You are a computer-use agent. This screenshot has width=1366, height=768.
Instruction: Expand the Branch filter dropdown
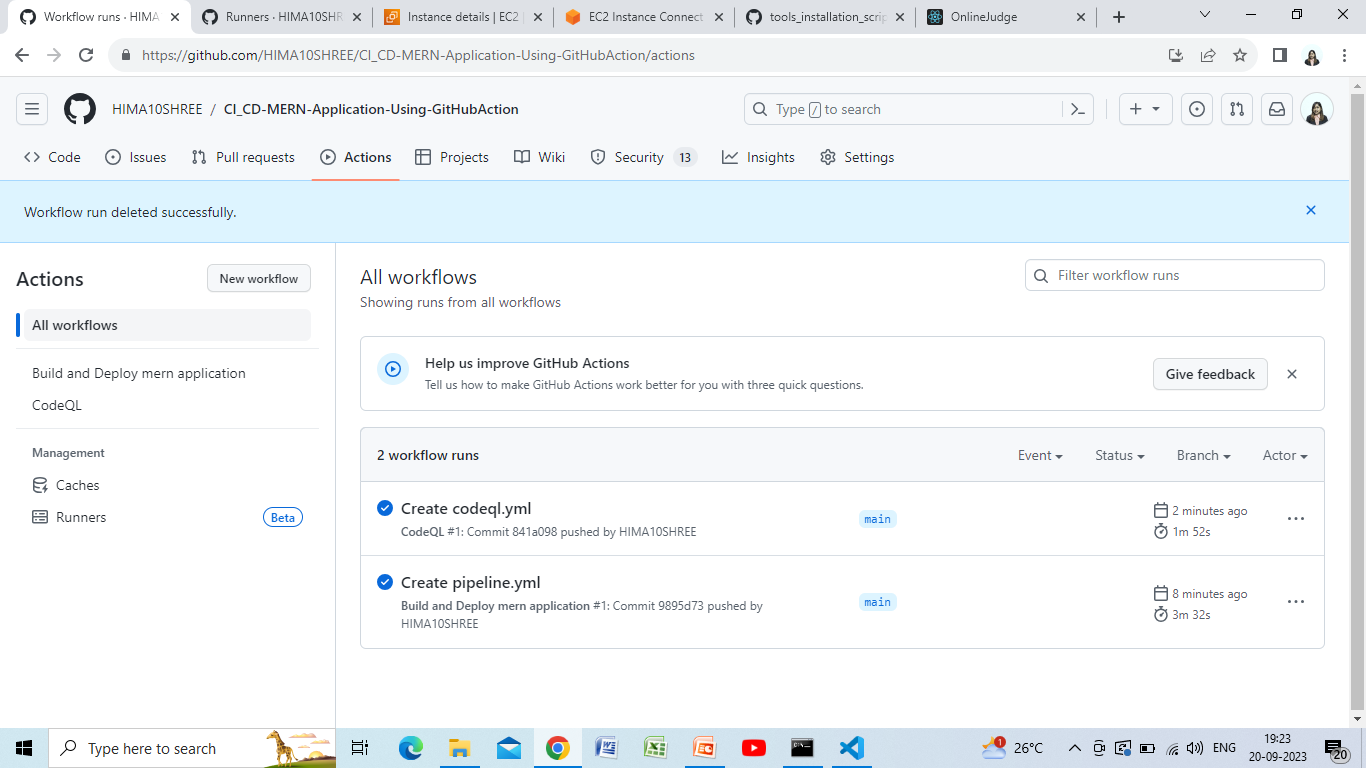click(1203, 455)
